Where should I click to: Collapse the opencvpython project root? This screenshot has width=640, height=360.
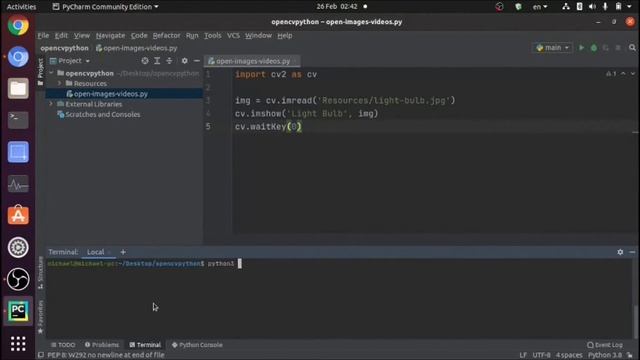tap(51, 73)
